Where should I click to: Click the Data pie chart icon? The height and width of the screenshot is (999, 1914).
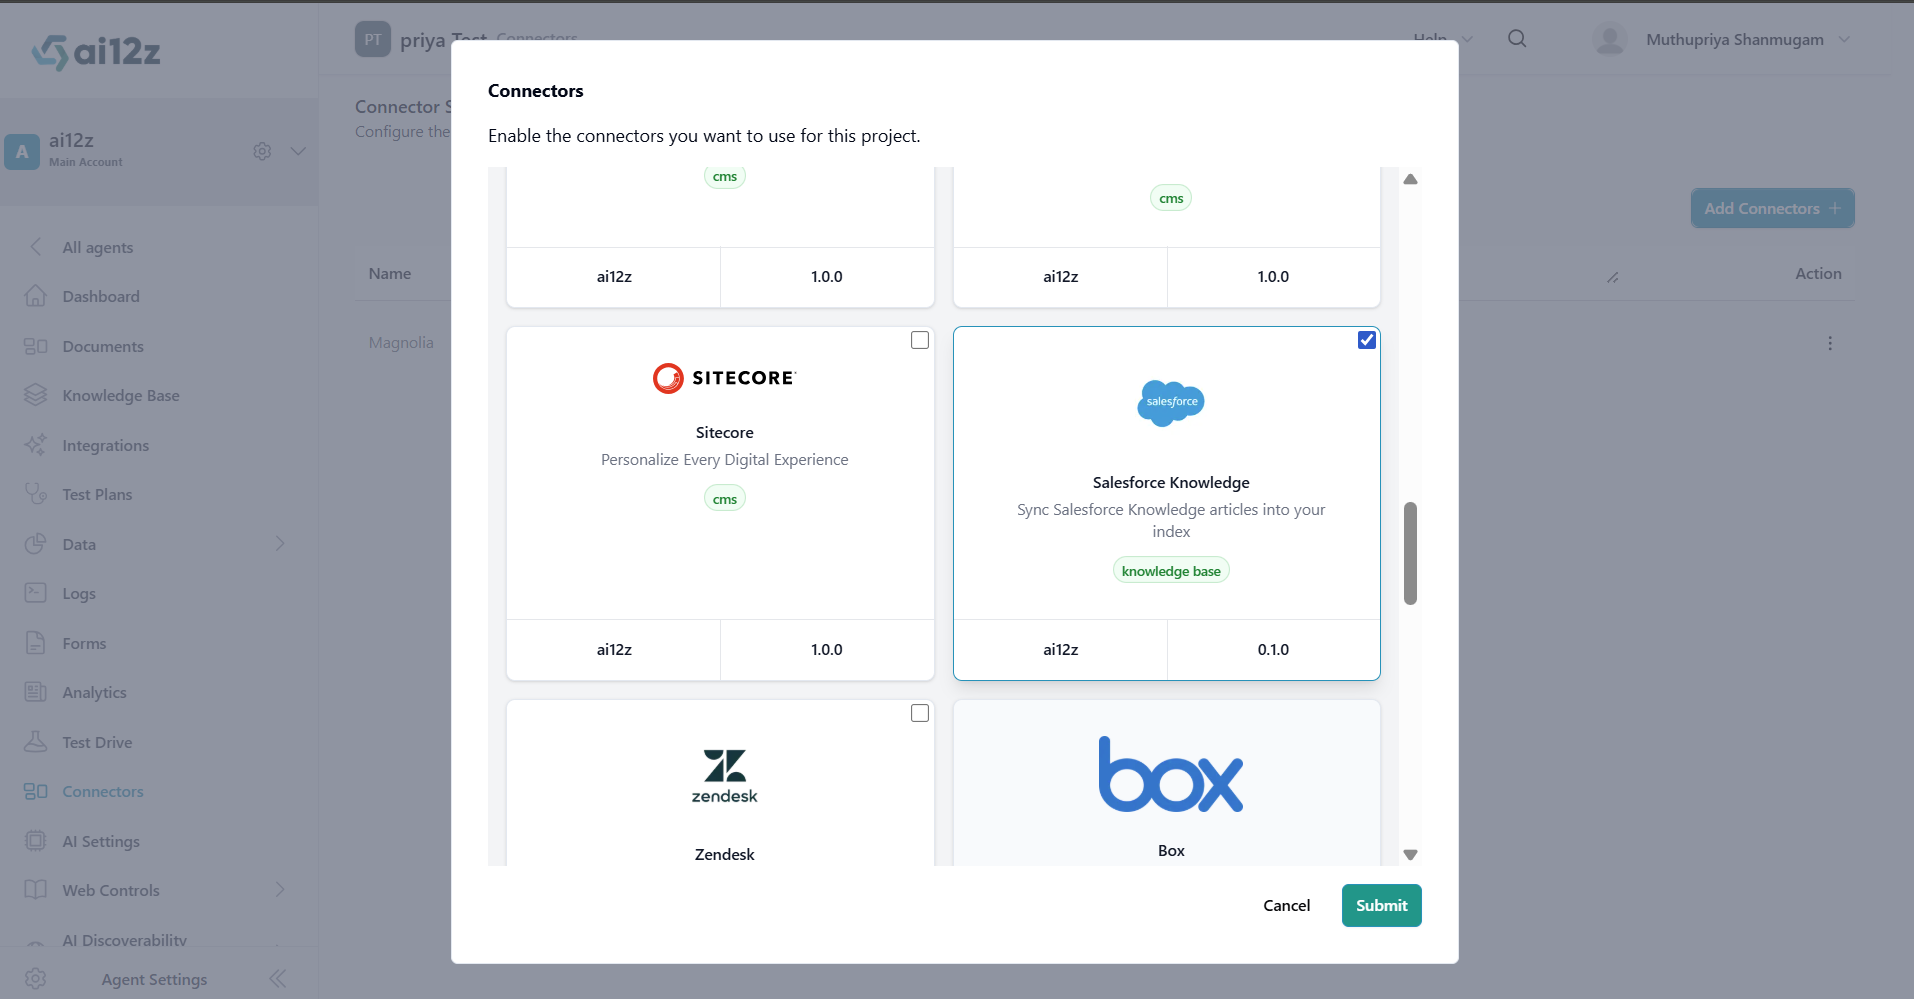click(x=36, y=543)
